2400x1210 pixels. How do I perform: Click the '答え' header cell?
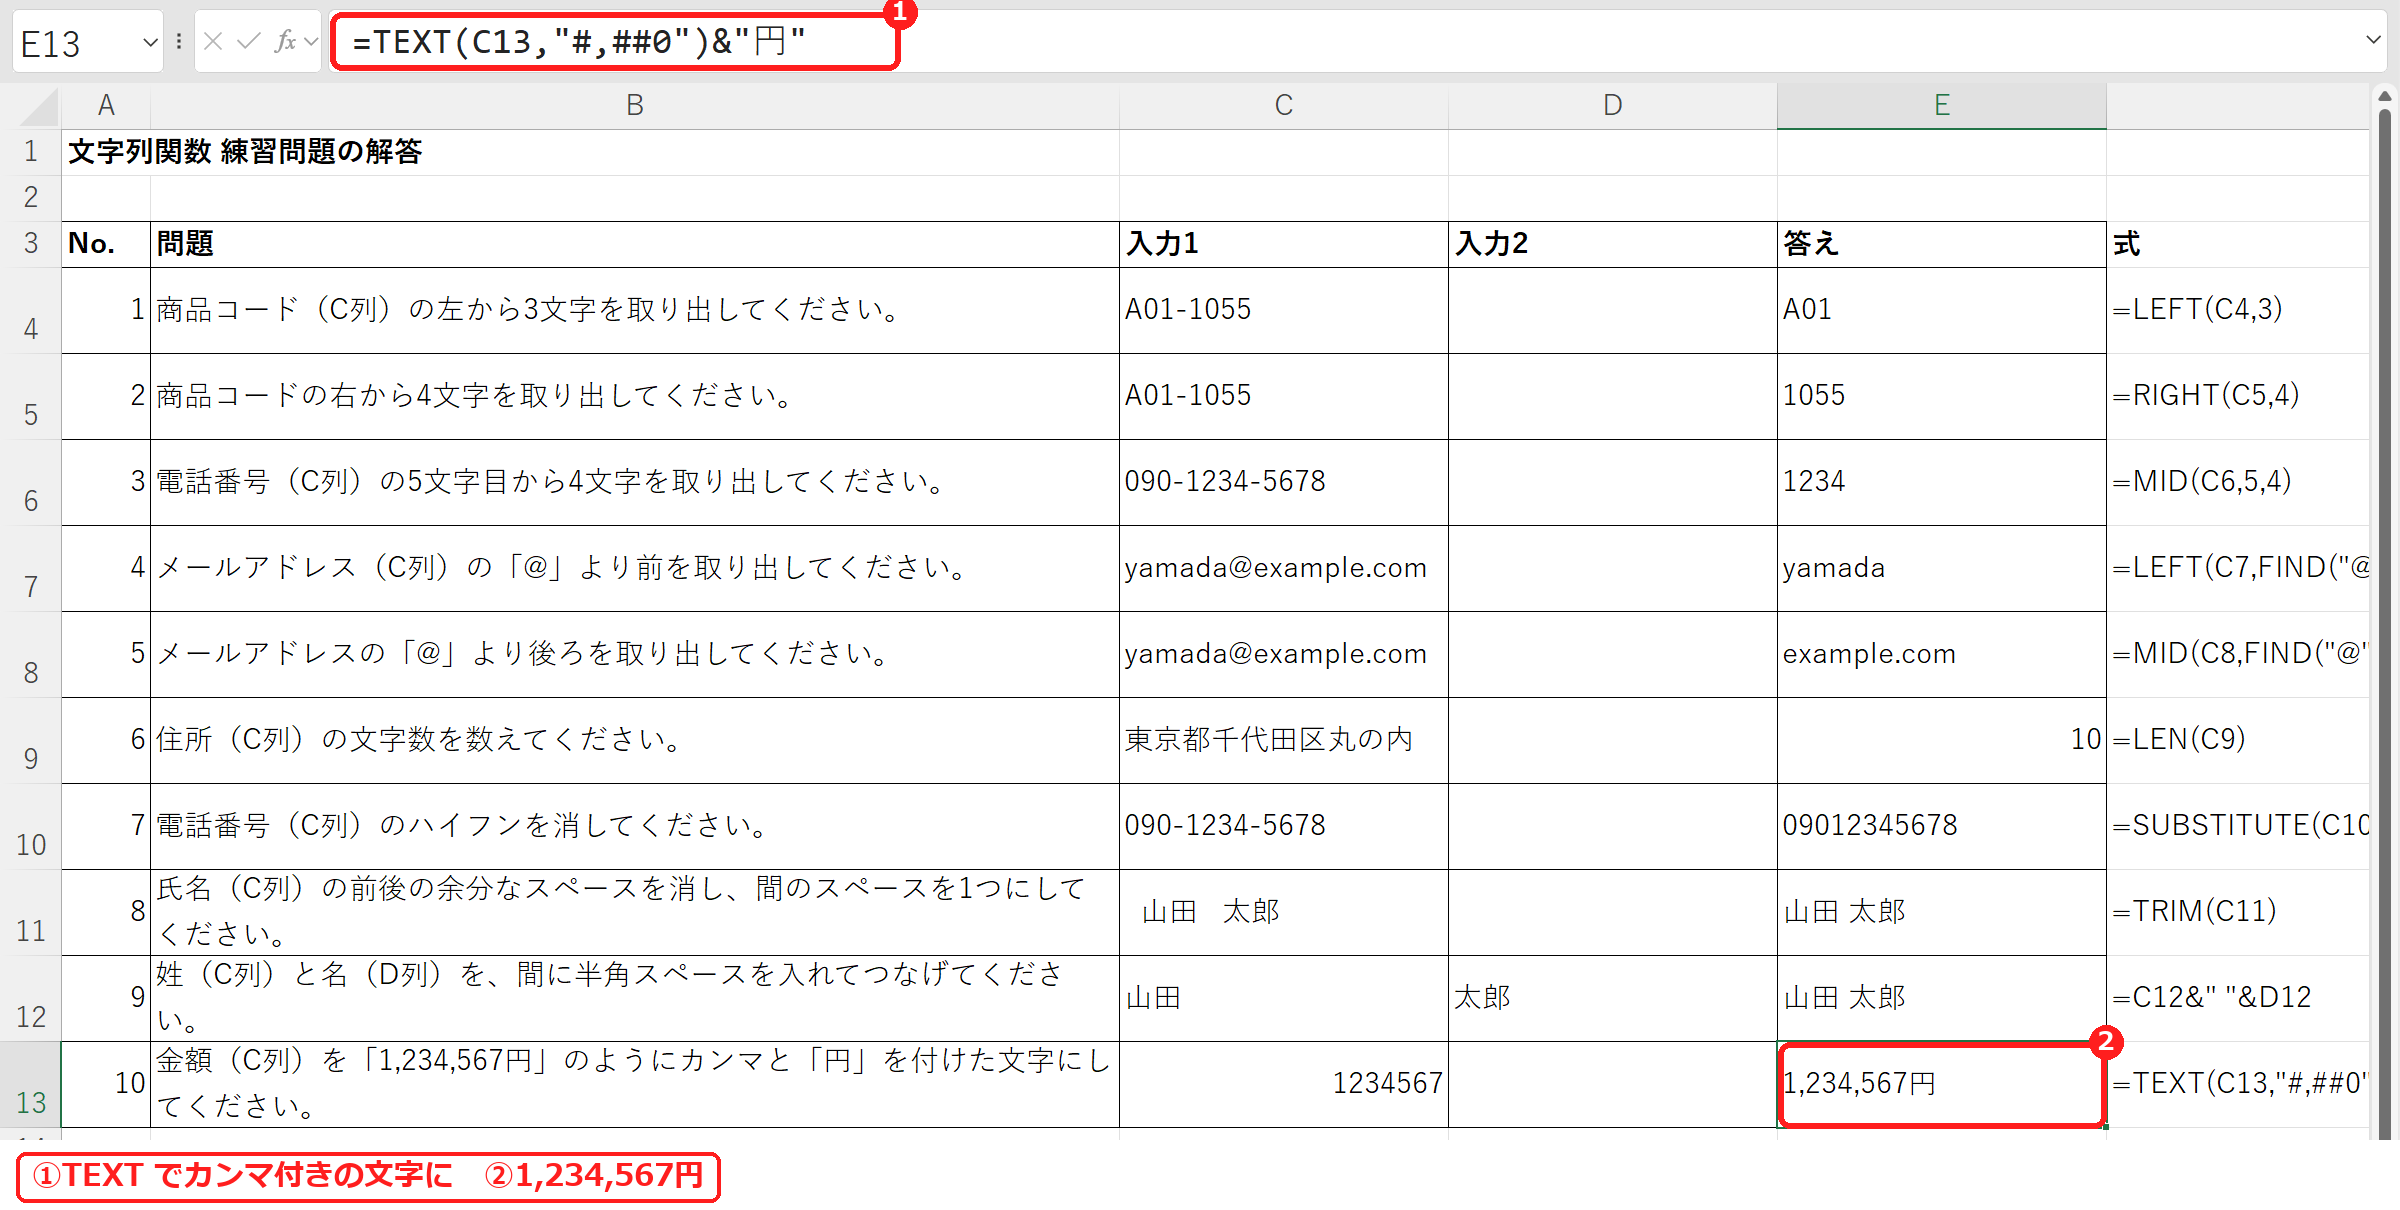(x=1942, y=244)
